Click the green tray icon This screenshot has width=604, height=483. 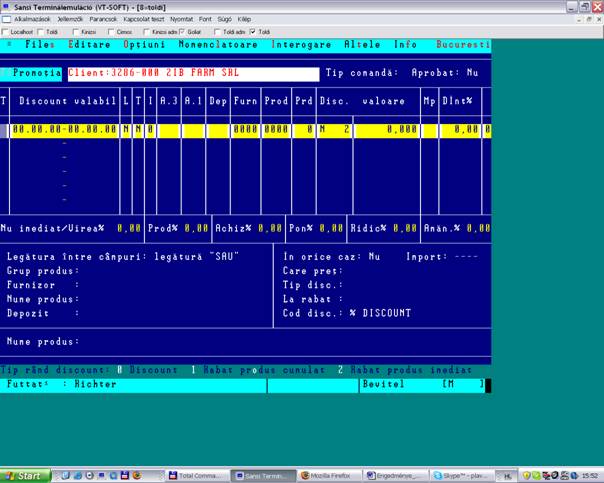536,476
